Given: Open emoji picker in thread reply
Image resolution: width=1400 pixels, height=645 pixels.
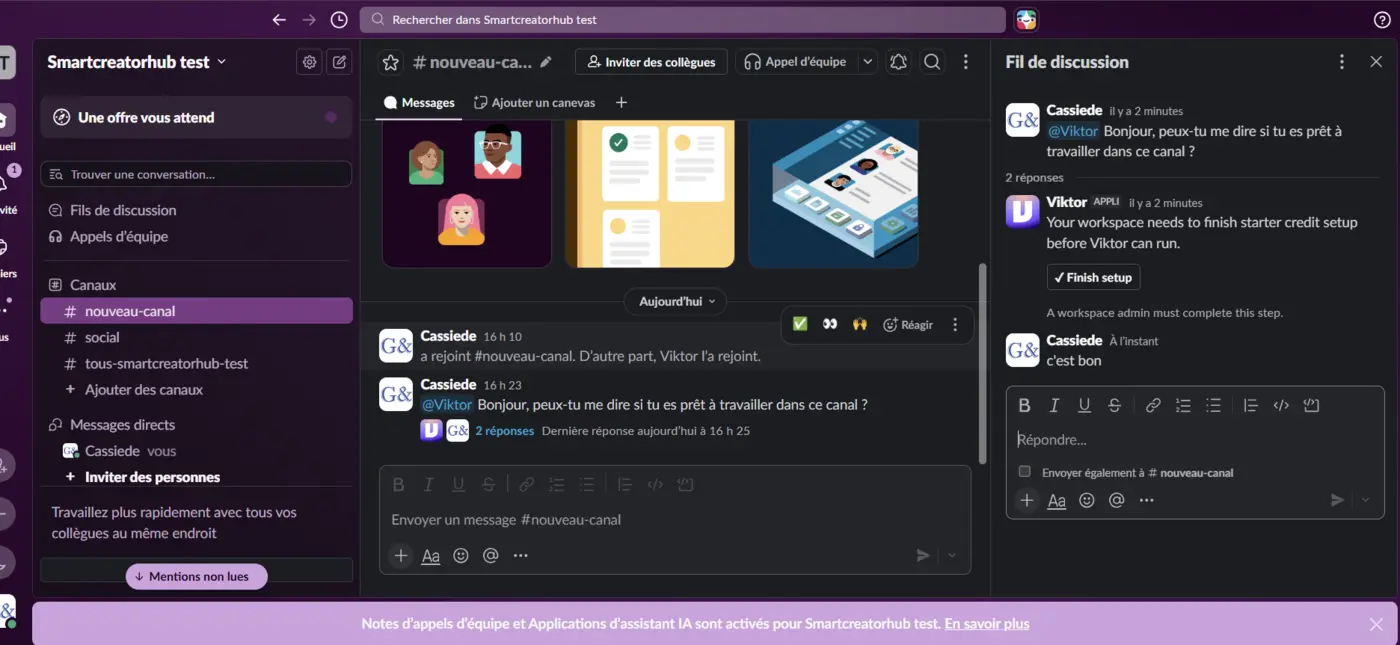Looking at the screenshot, I should 1087,500.
